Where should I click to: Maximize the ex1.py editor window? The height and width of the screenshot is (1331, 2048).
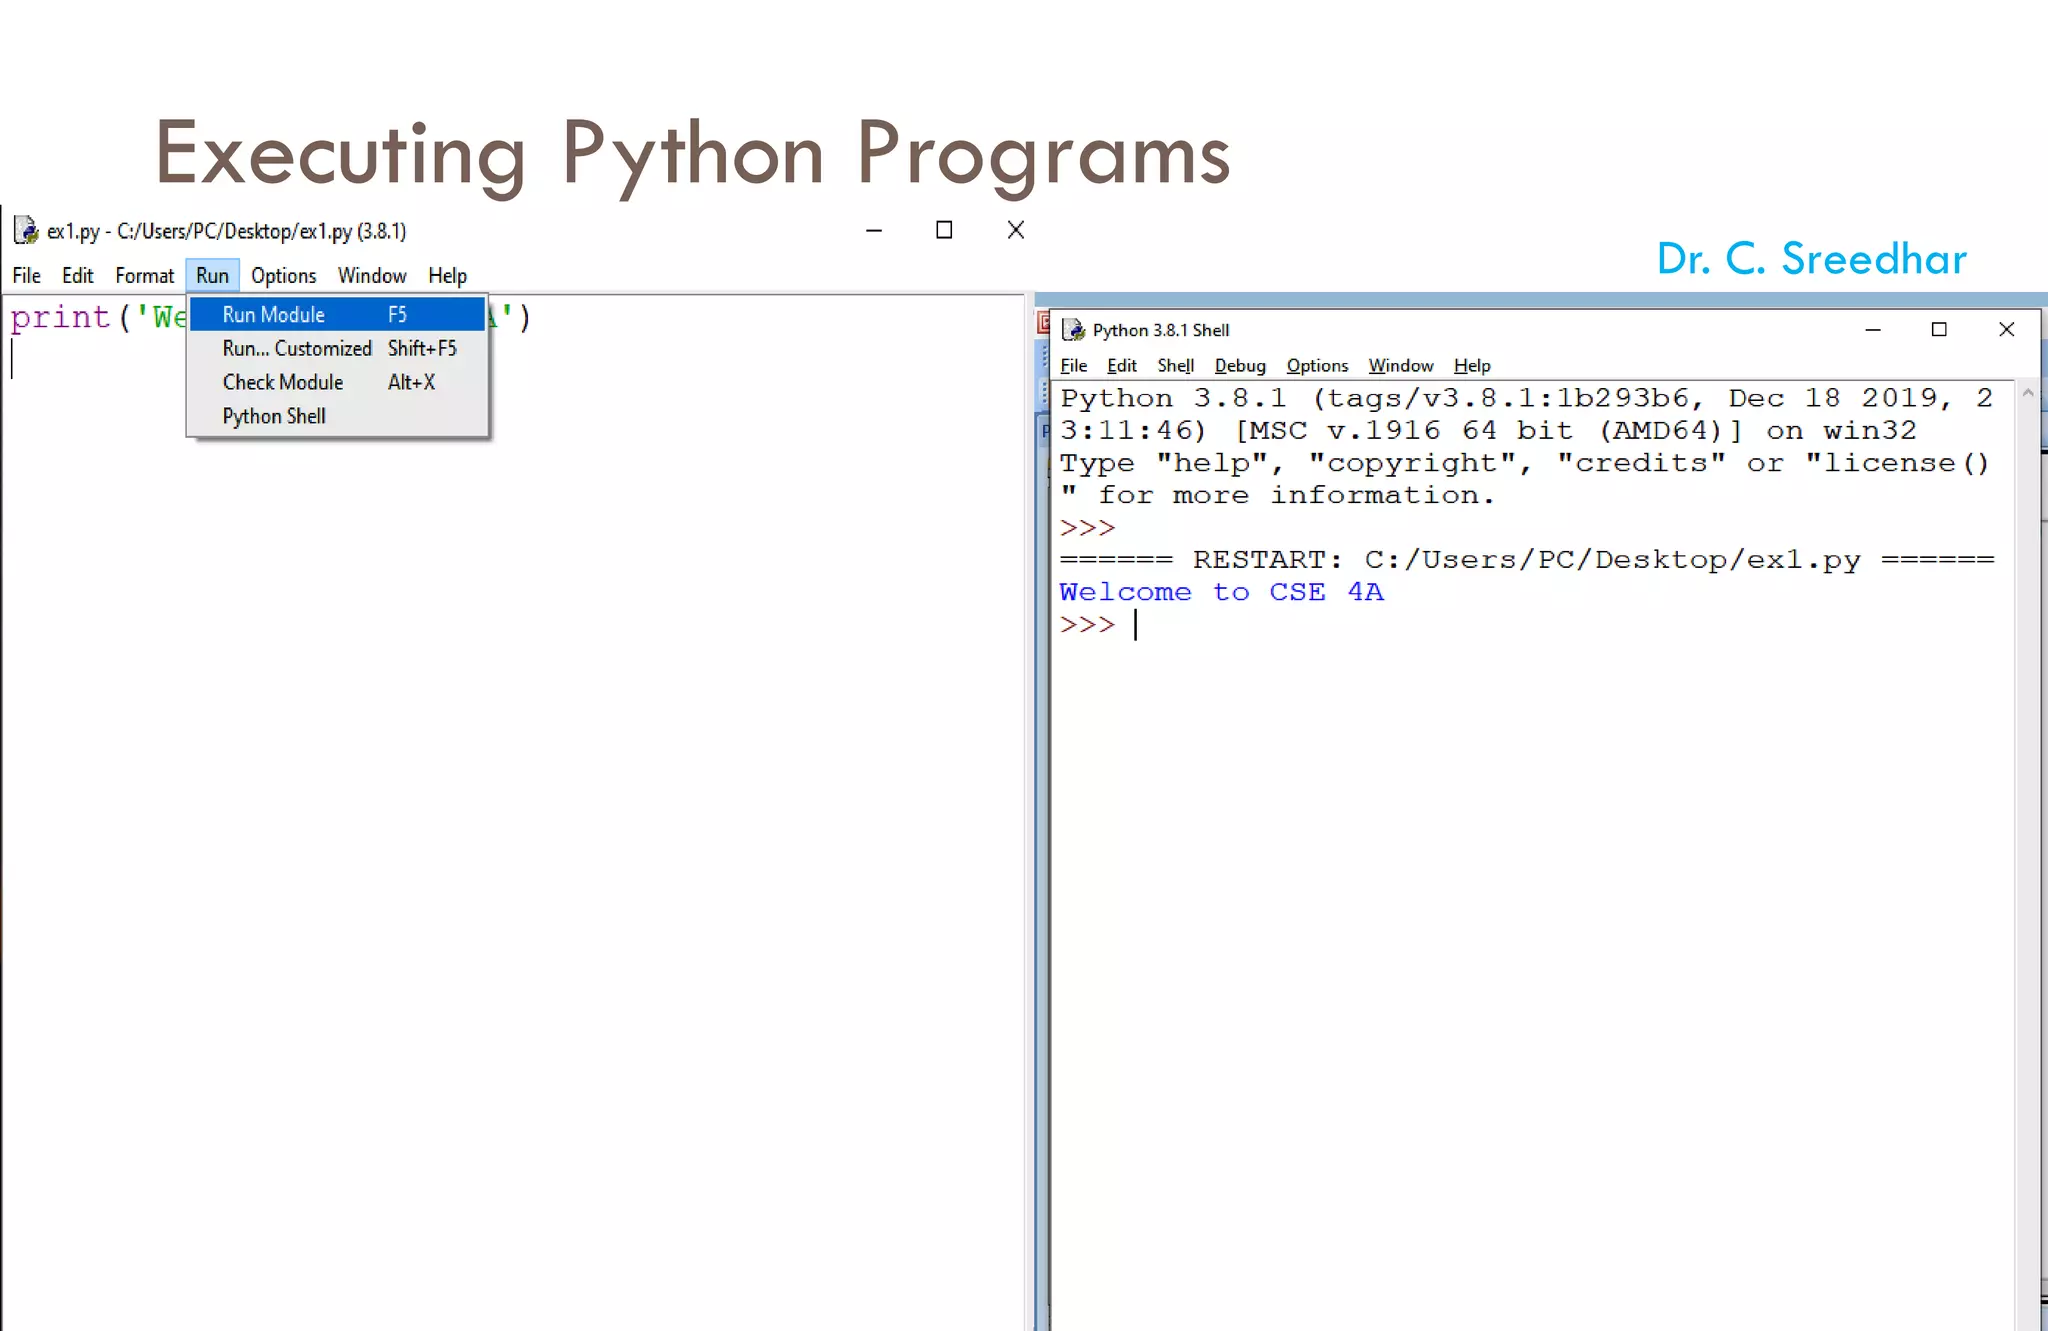click(x=943, y=231)
